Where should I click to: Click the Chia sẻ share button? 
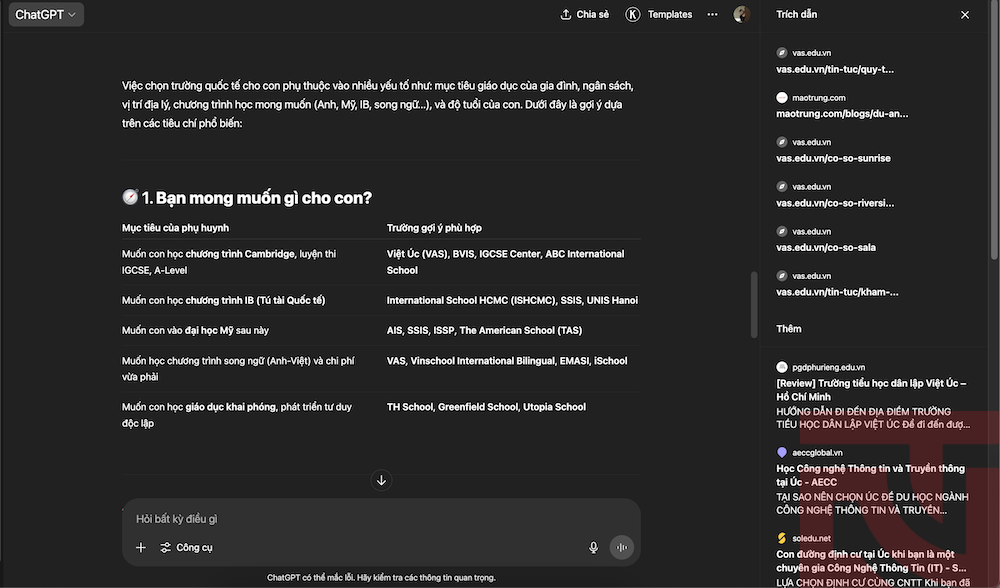tap(585, 15)
